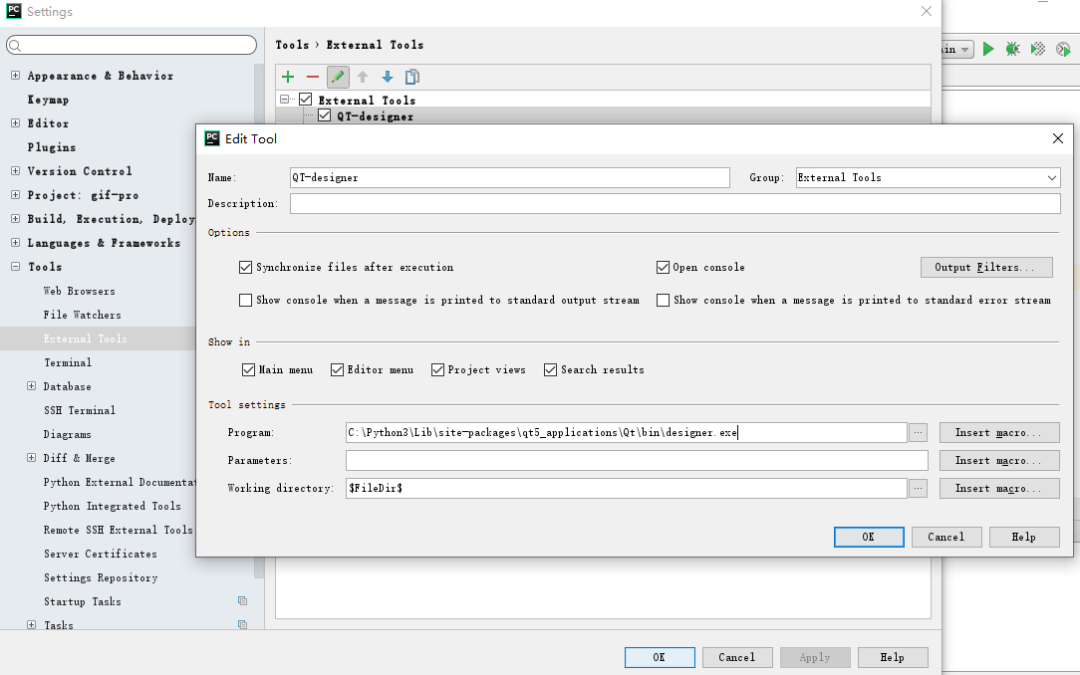Click the project-level icon beside Startup Tasks
Image resolution: width=1080 pixels, height=675 pixels.
(242, 601)
